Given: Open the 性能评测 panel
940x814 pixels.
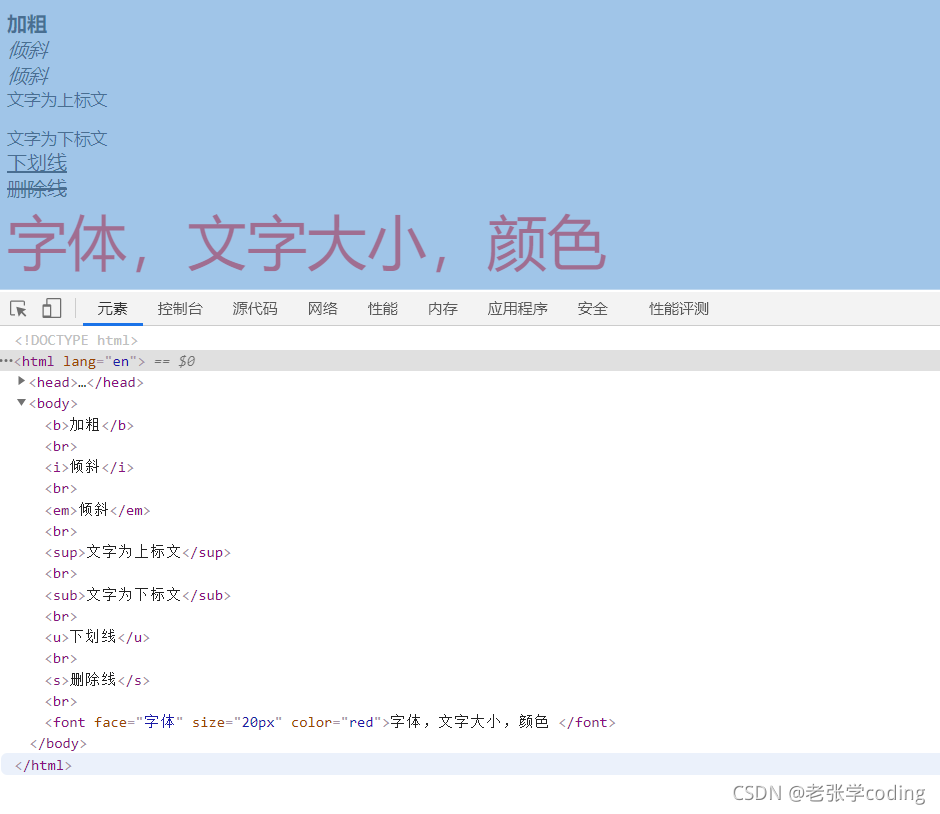Looking at the screenshot, I should pyautogui.click(x=678, y=309).
